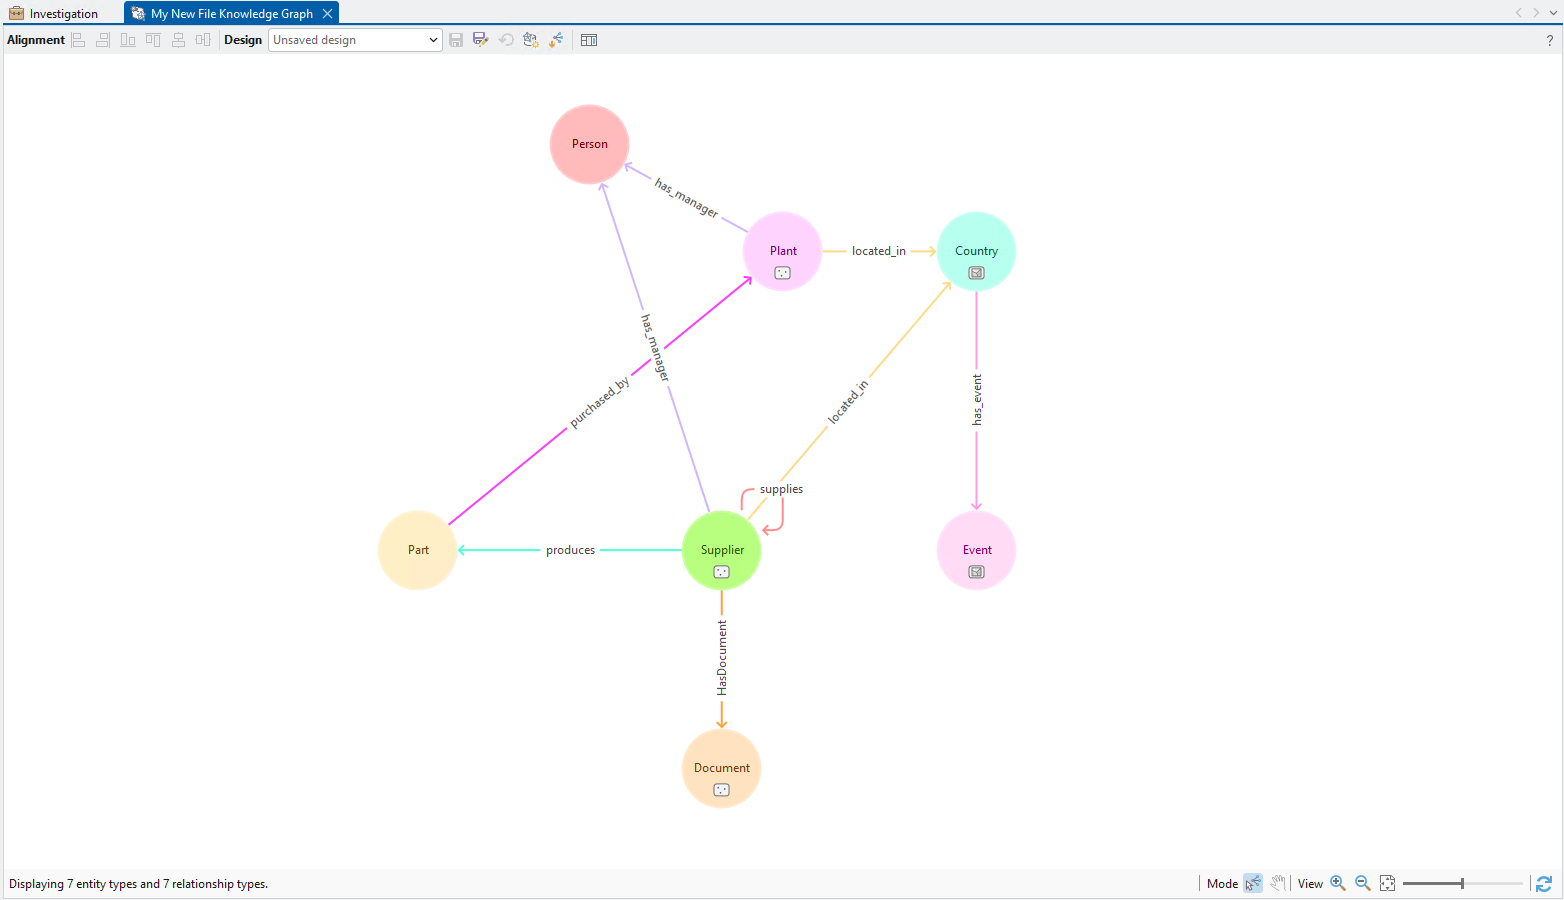Click the has_event relationship label
Image resolution: width=1564 pixels, height=900 pixels.
pyautogui.click(x=977, y=400)
